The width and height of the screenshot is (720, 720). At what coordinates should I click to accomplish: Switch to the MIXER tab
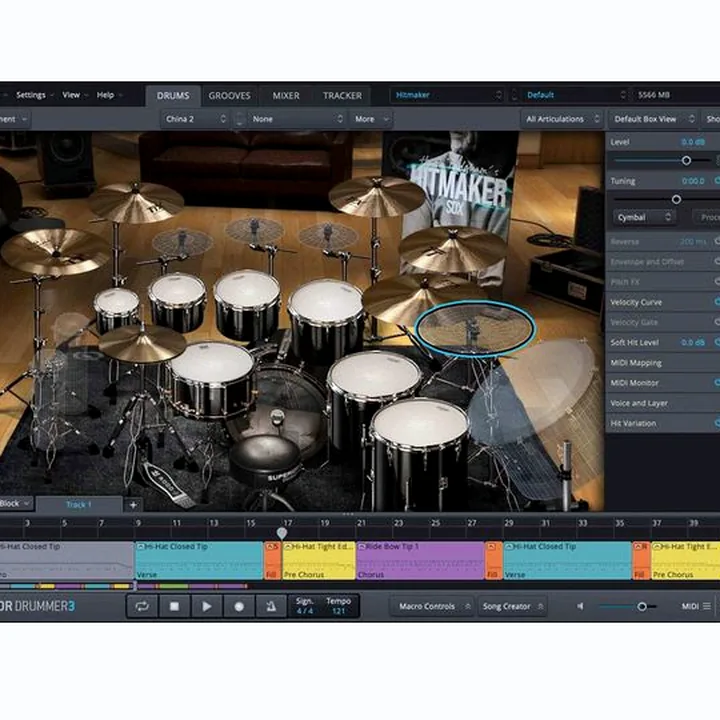pos(286,96)
